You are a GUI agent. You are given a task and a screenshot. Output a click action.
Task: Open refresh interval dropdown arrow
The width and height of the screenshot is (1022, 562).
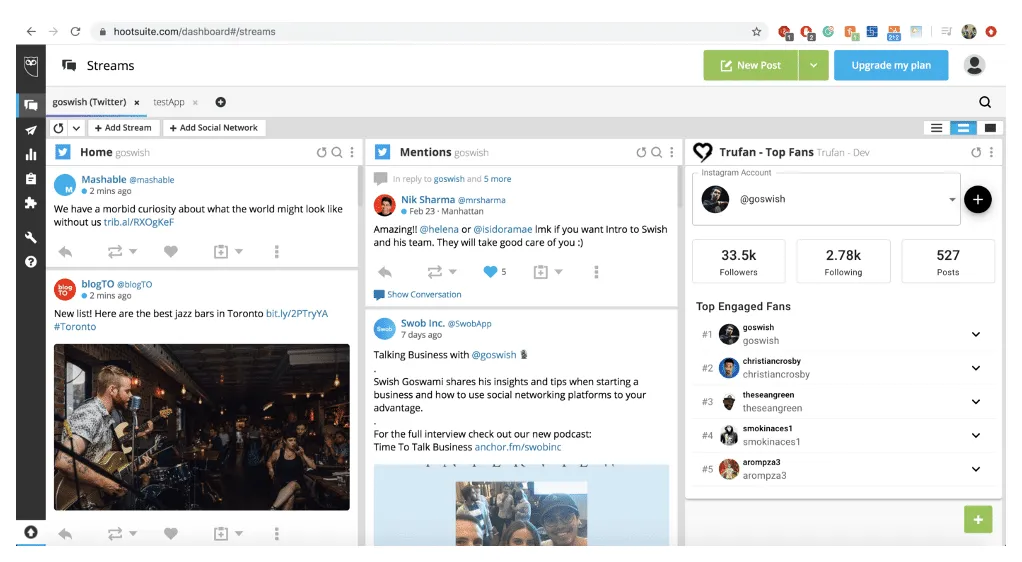pyautogui.click(x=76, y=128)
